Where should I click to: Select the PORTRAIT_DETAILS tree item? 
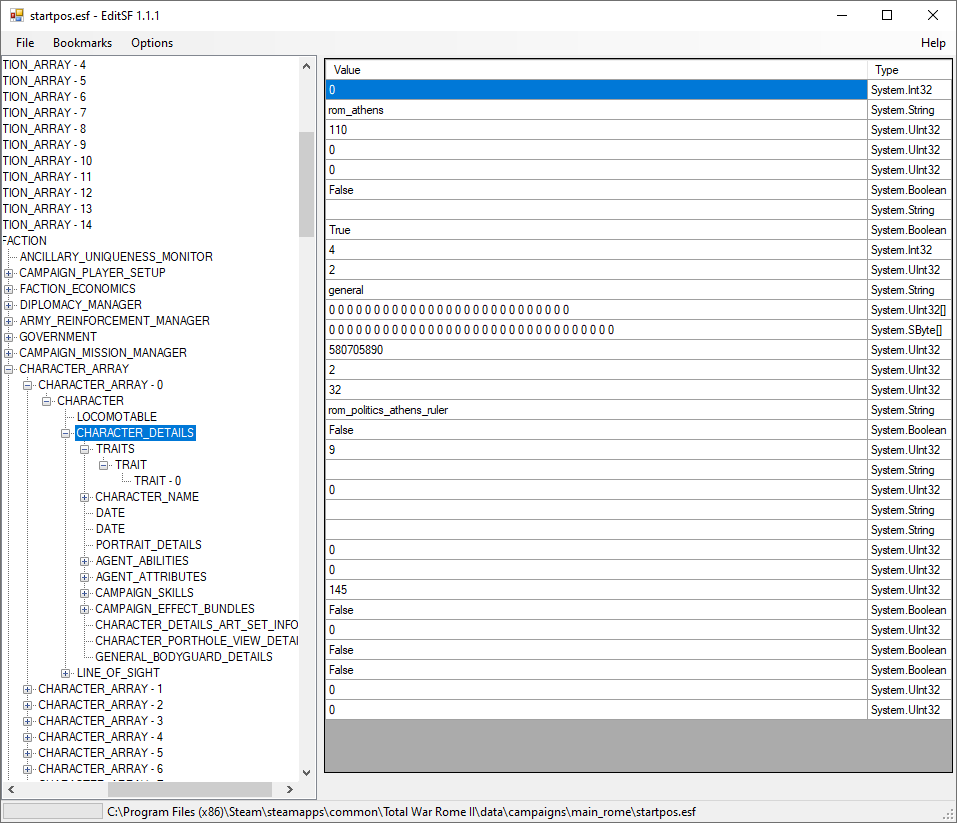click(148, 545)
